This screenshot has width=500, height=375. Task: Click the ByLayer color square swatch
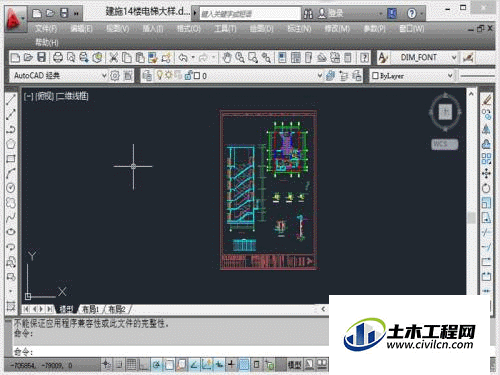pyautogui.click(x=375, y=76)
